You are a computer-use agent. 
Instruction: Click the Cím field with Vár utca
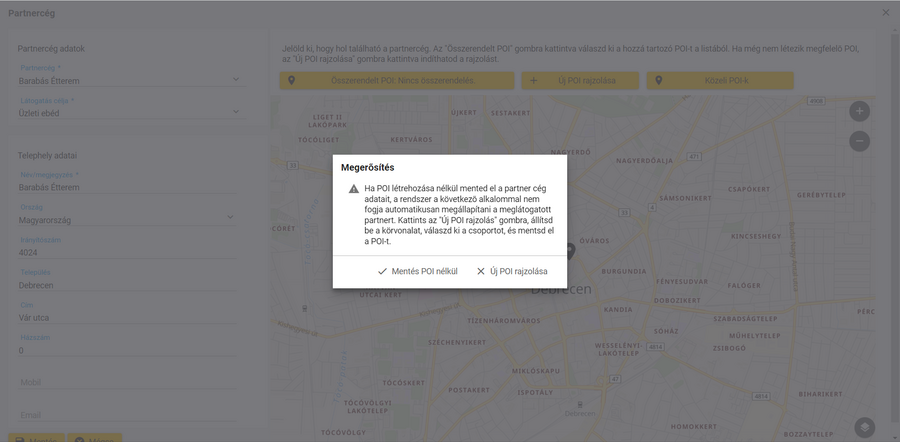130,318
